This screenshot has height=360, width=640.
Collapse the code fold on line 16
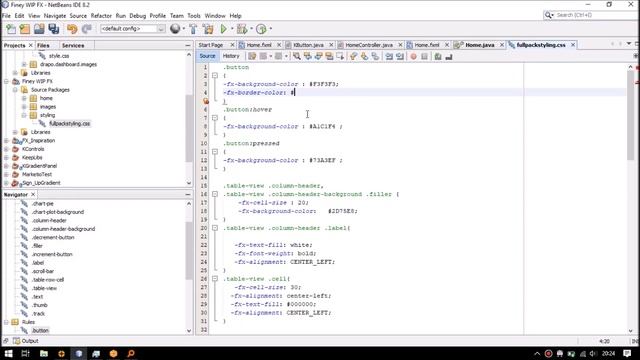click(215, 194)
